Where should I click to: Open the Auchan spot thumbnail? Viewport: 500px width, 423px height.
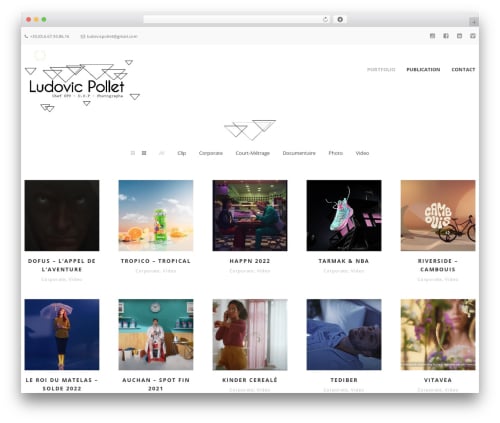click(x=156, y=334)
